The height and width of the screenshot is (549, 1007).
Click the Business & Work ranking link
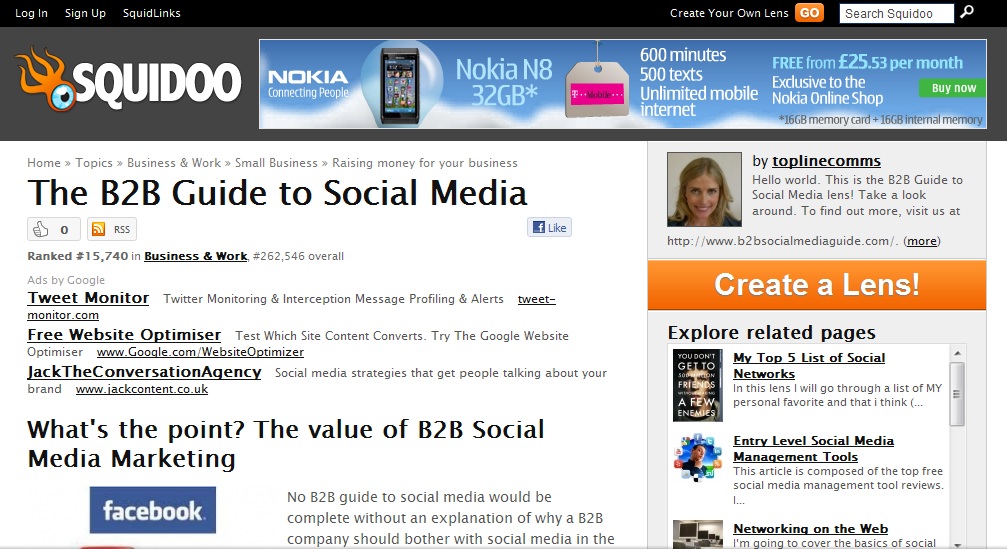click(195, 256)
